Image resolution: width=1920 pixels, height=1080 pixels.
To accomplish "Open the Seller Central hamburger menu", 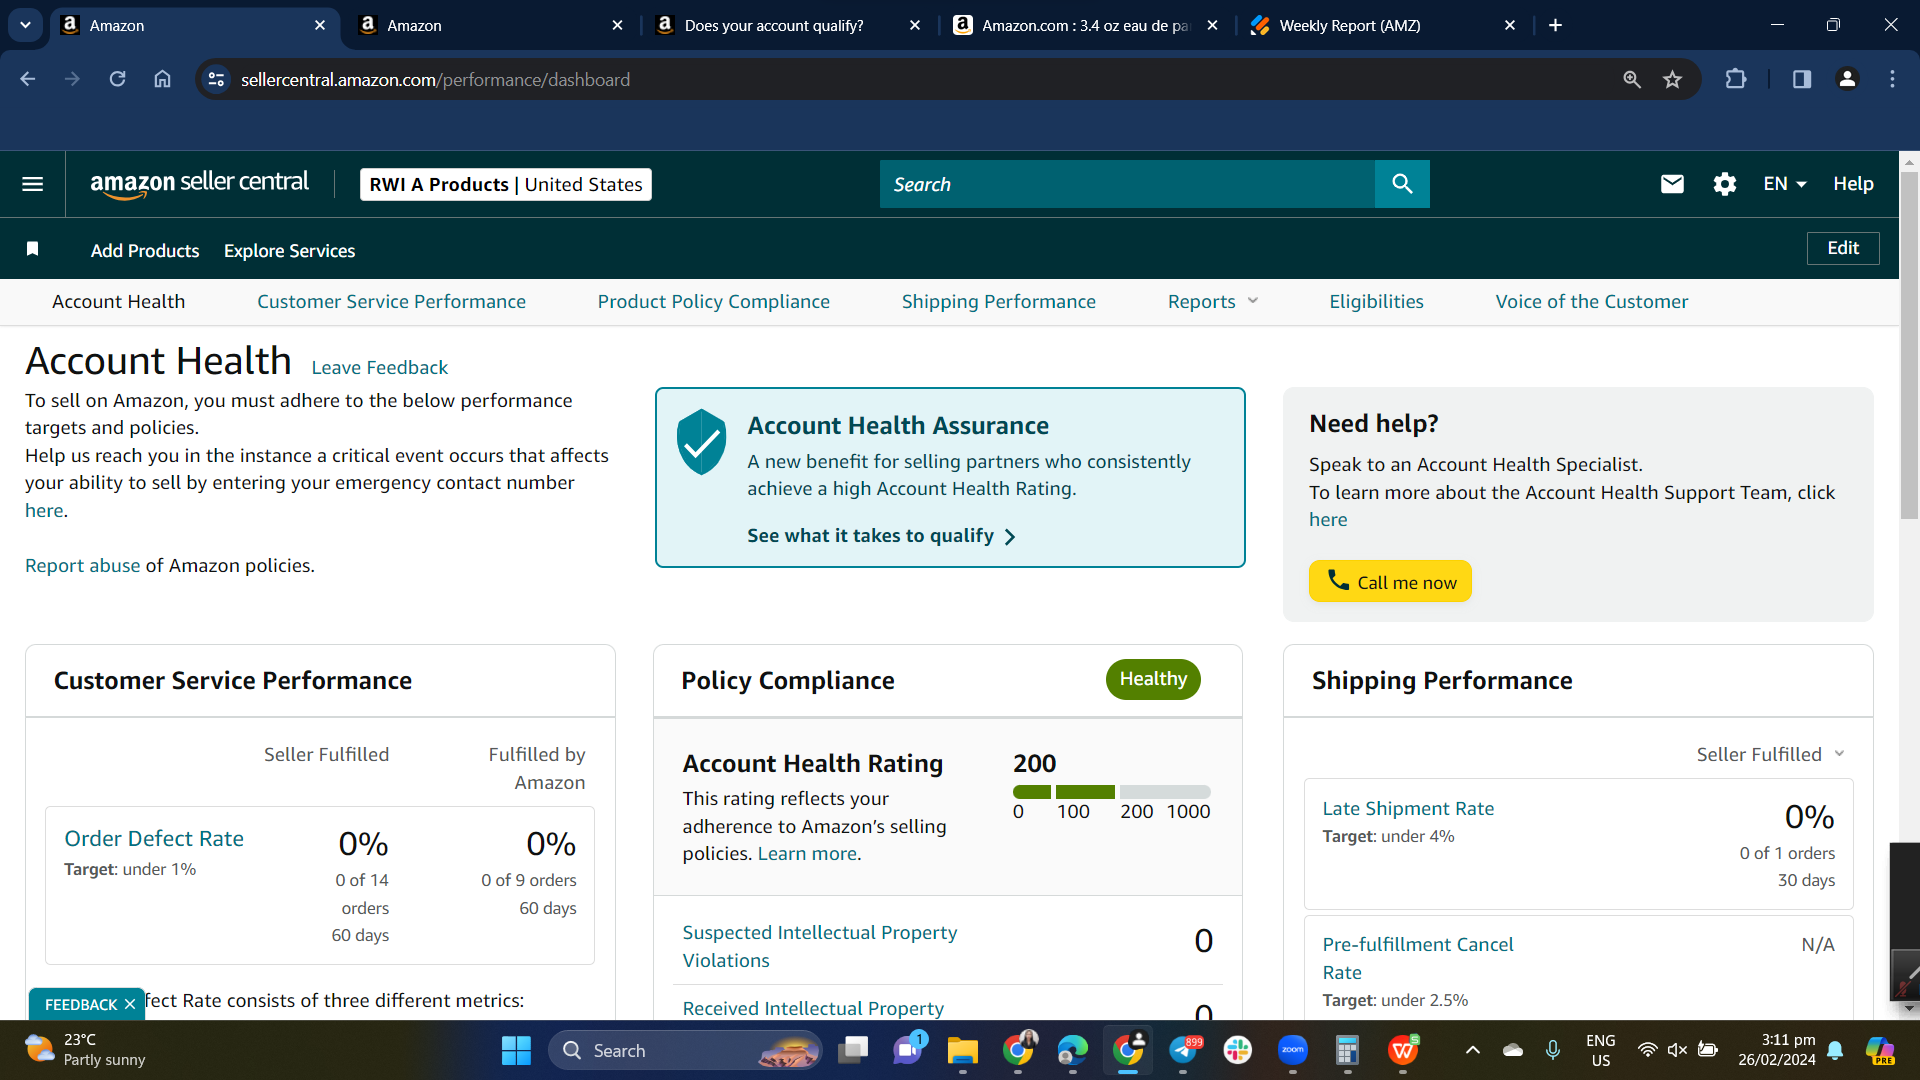I will [x=33, y=184].
